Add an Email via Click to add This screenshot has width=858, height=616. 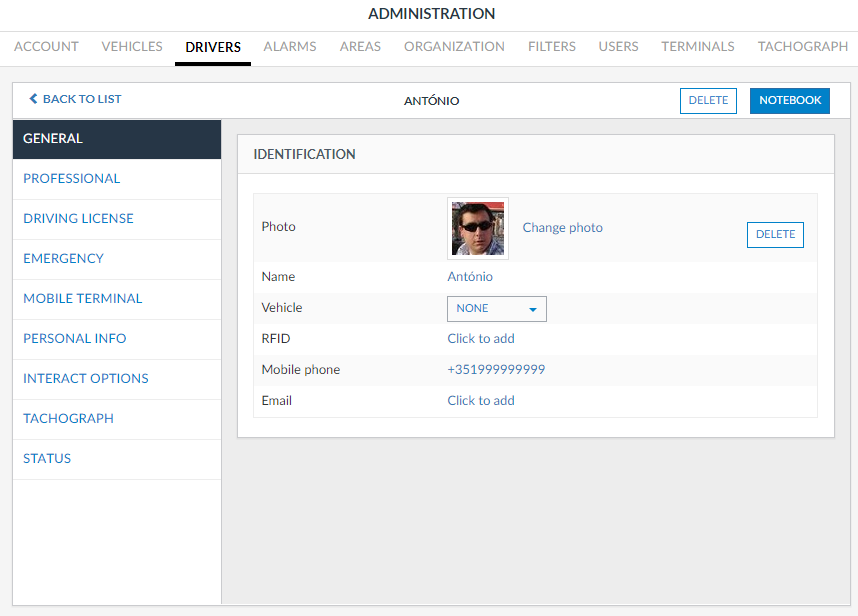(480, 401)
